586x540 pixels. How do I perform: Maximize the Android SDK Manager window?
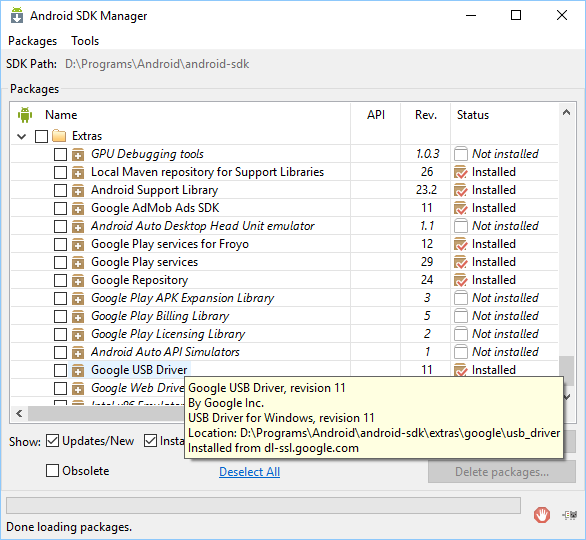pos(516,15)
